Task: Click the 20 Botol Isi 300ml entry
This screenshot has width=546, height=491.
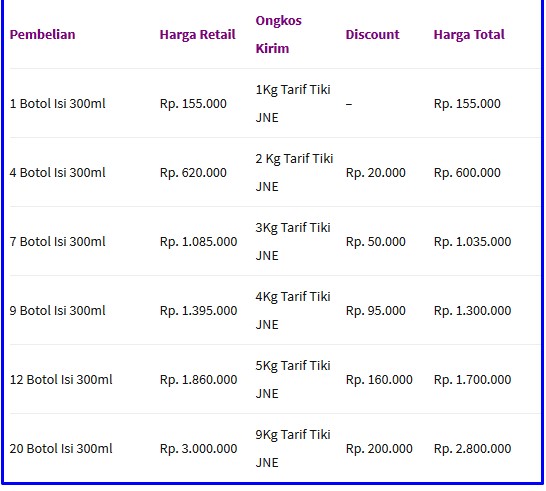Action: 61,448
